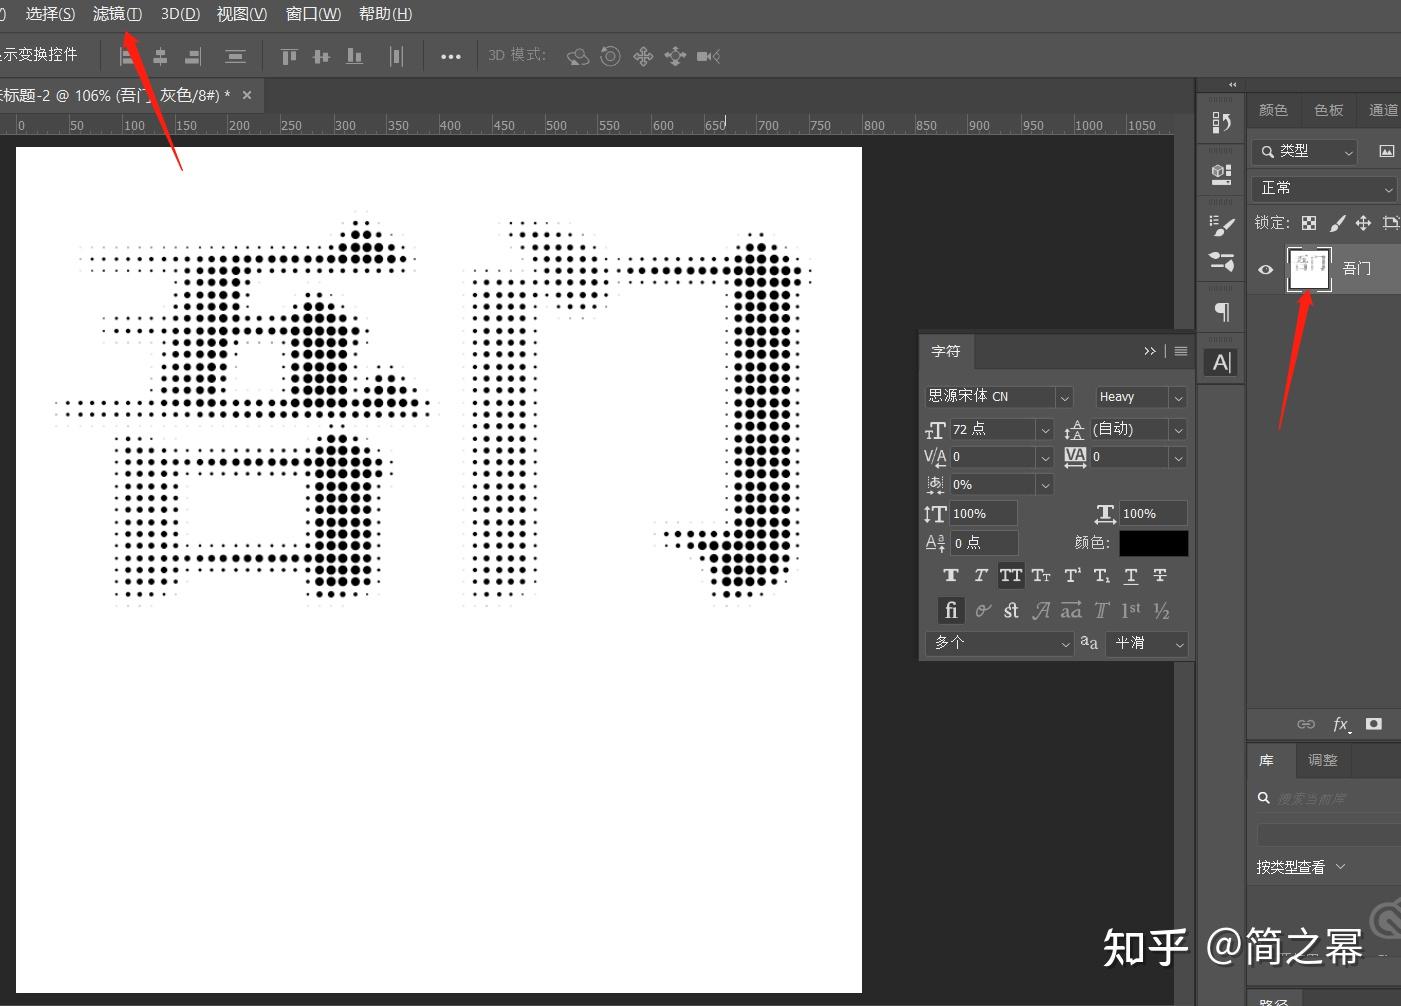Image resolution: width=1401 pixels, height=1006 pixels.
Task: Open kerning dropdown arrow
Action: tap(1045, 457)
